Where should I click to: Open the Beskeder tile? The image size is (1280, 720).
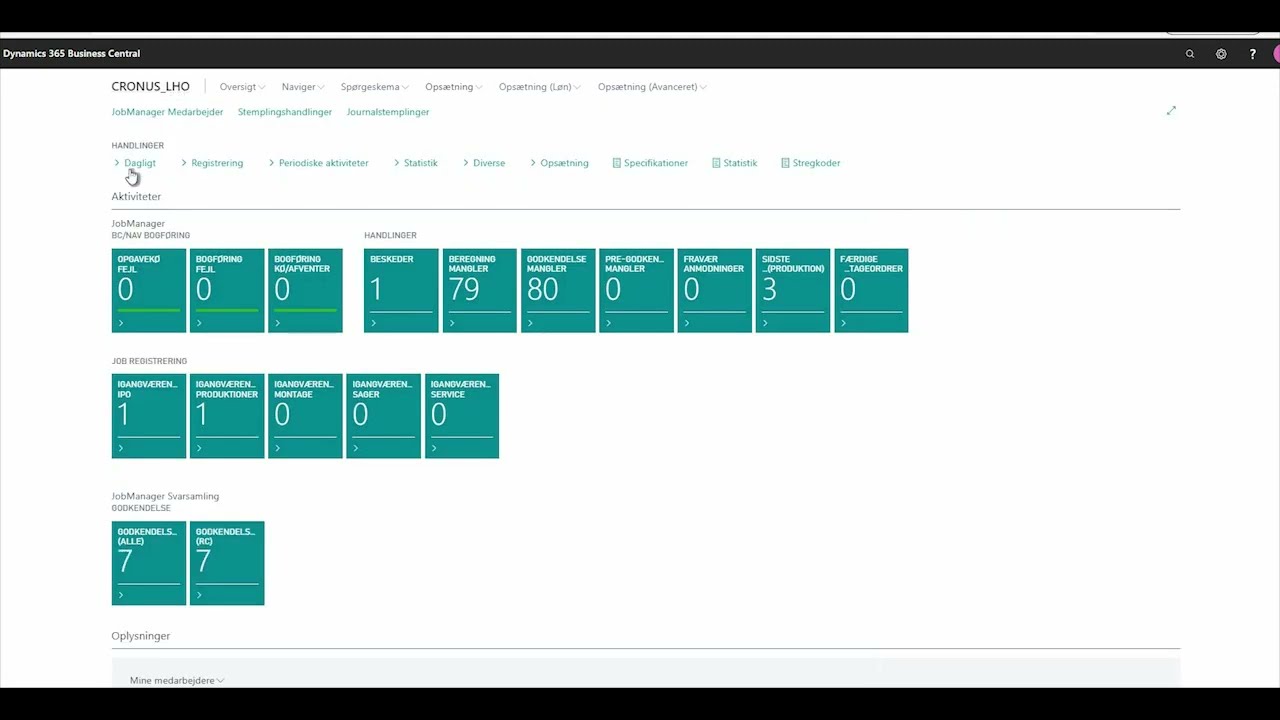pyautogui.click(x=401, y=290)
